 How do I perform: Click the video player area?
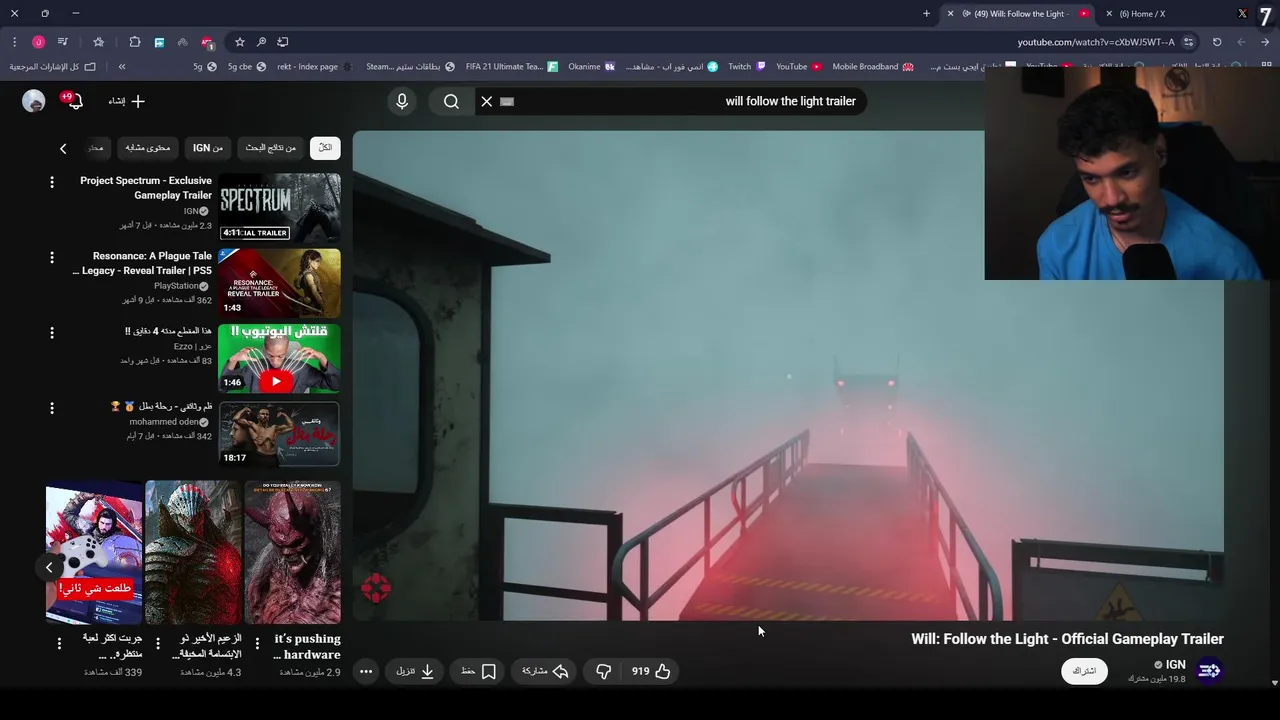pos(788,375)
